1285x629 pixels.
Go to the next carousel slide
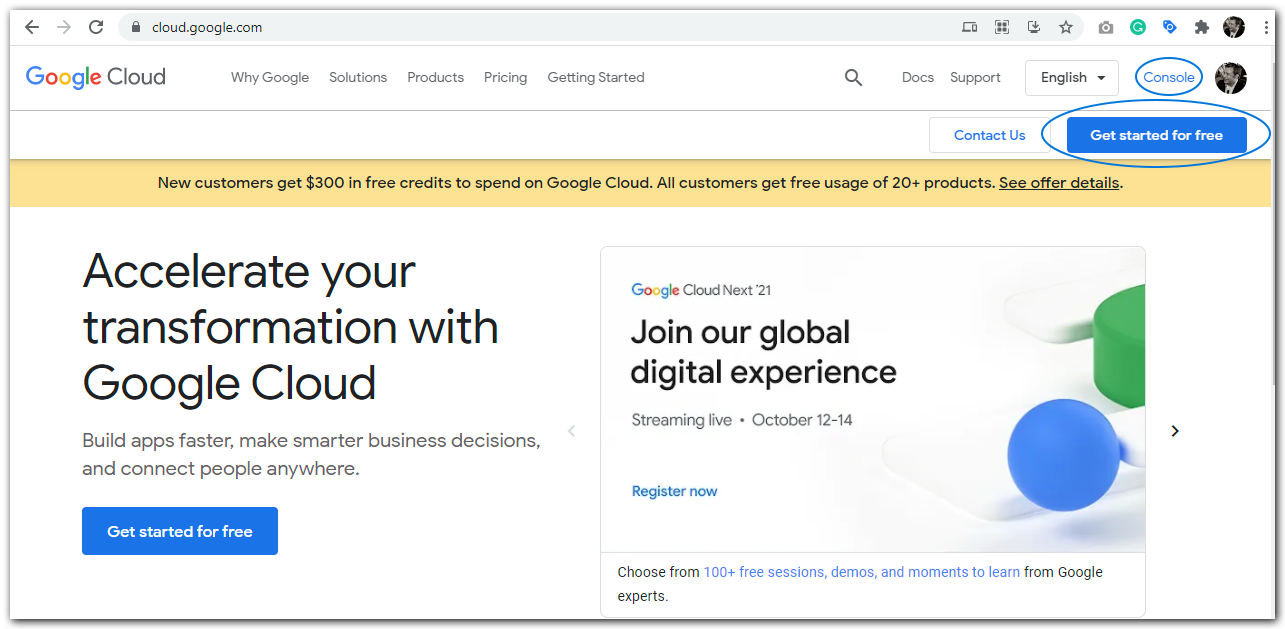1175,431
